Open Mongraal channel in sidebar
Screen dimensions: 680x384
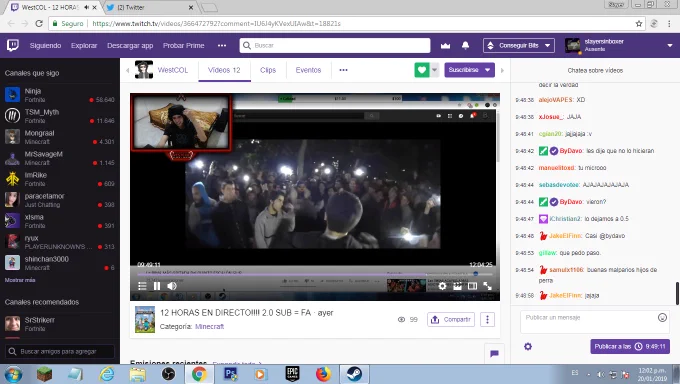(x=59, y=137)
